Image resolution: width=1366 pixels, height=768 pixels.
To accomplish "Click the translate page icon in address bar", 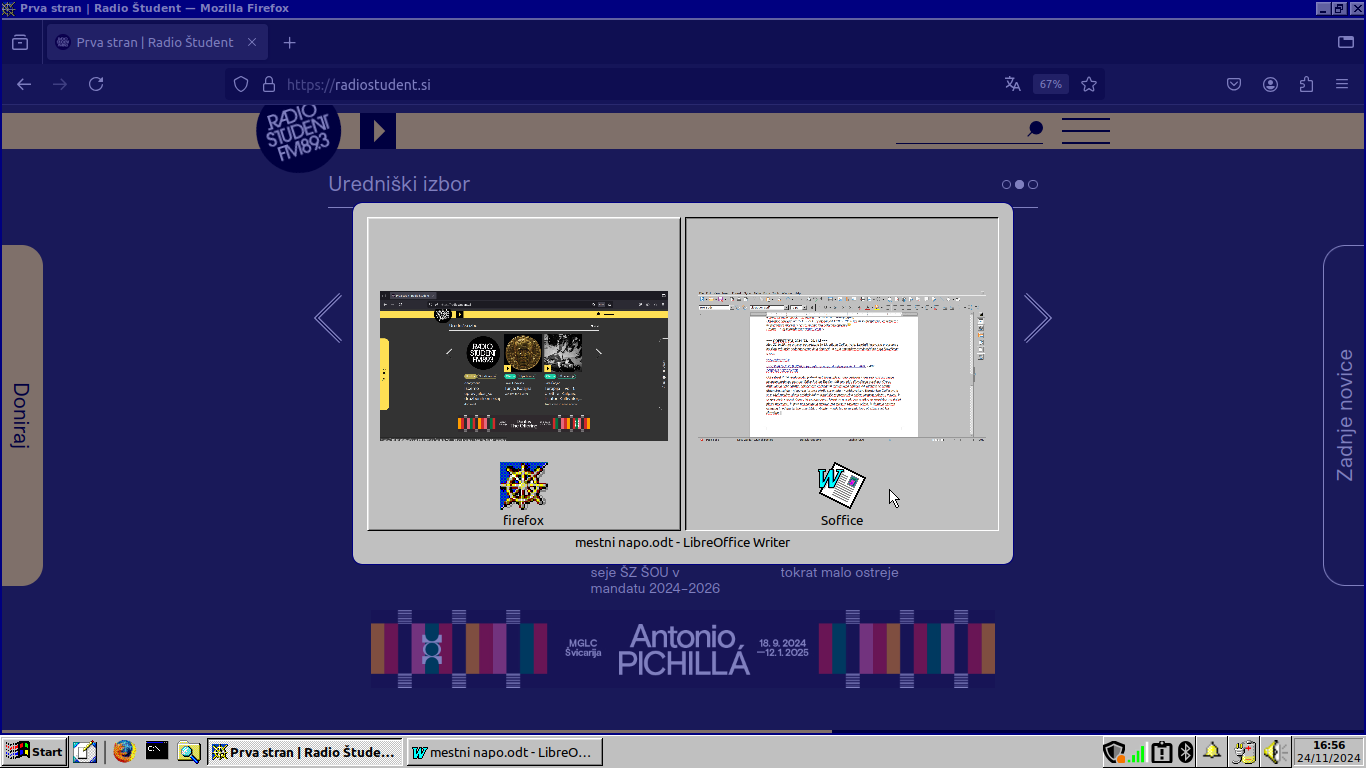I will 1012,84.
